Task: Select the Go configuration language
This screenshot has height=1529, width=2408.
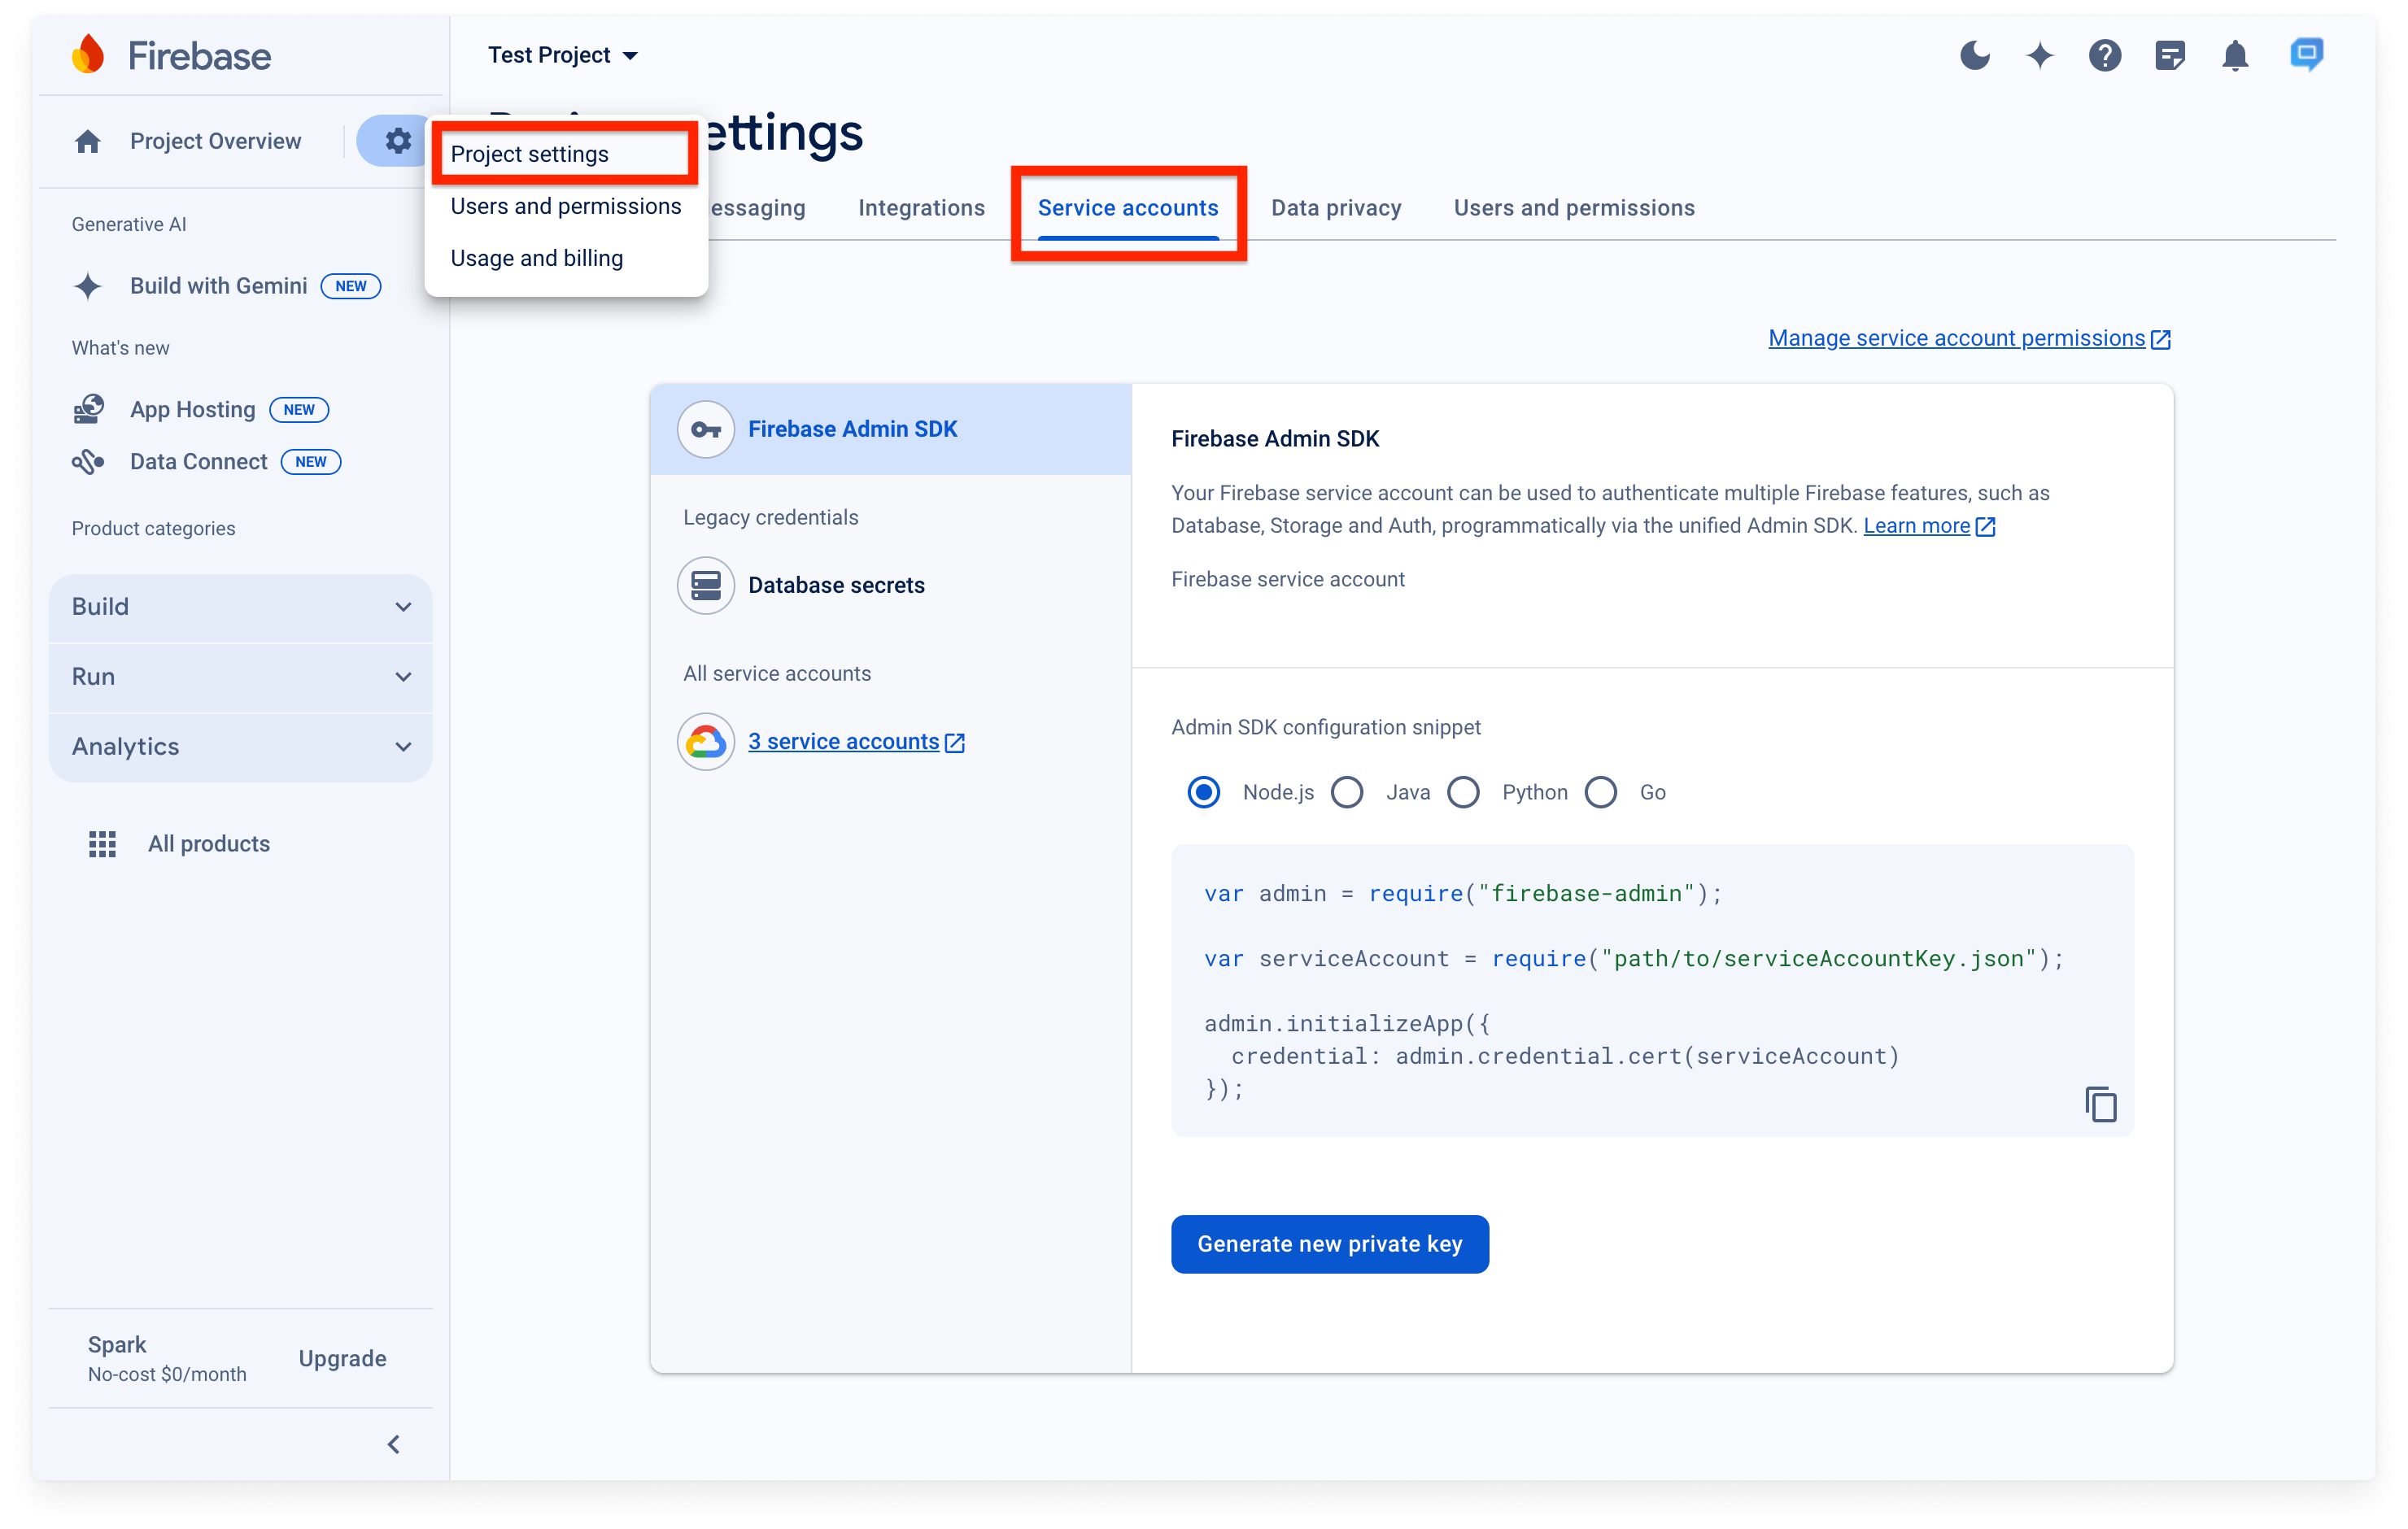Action: click(1601, 792)
